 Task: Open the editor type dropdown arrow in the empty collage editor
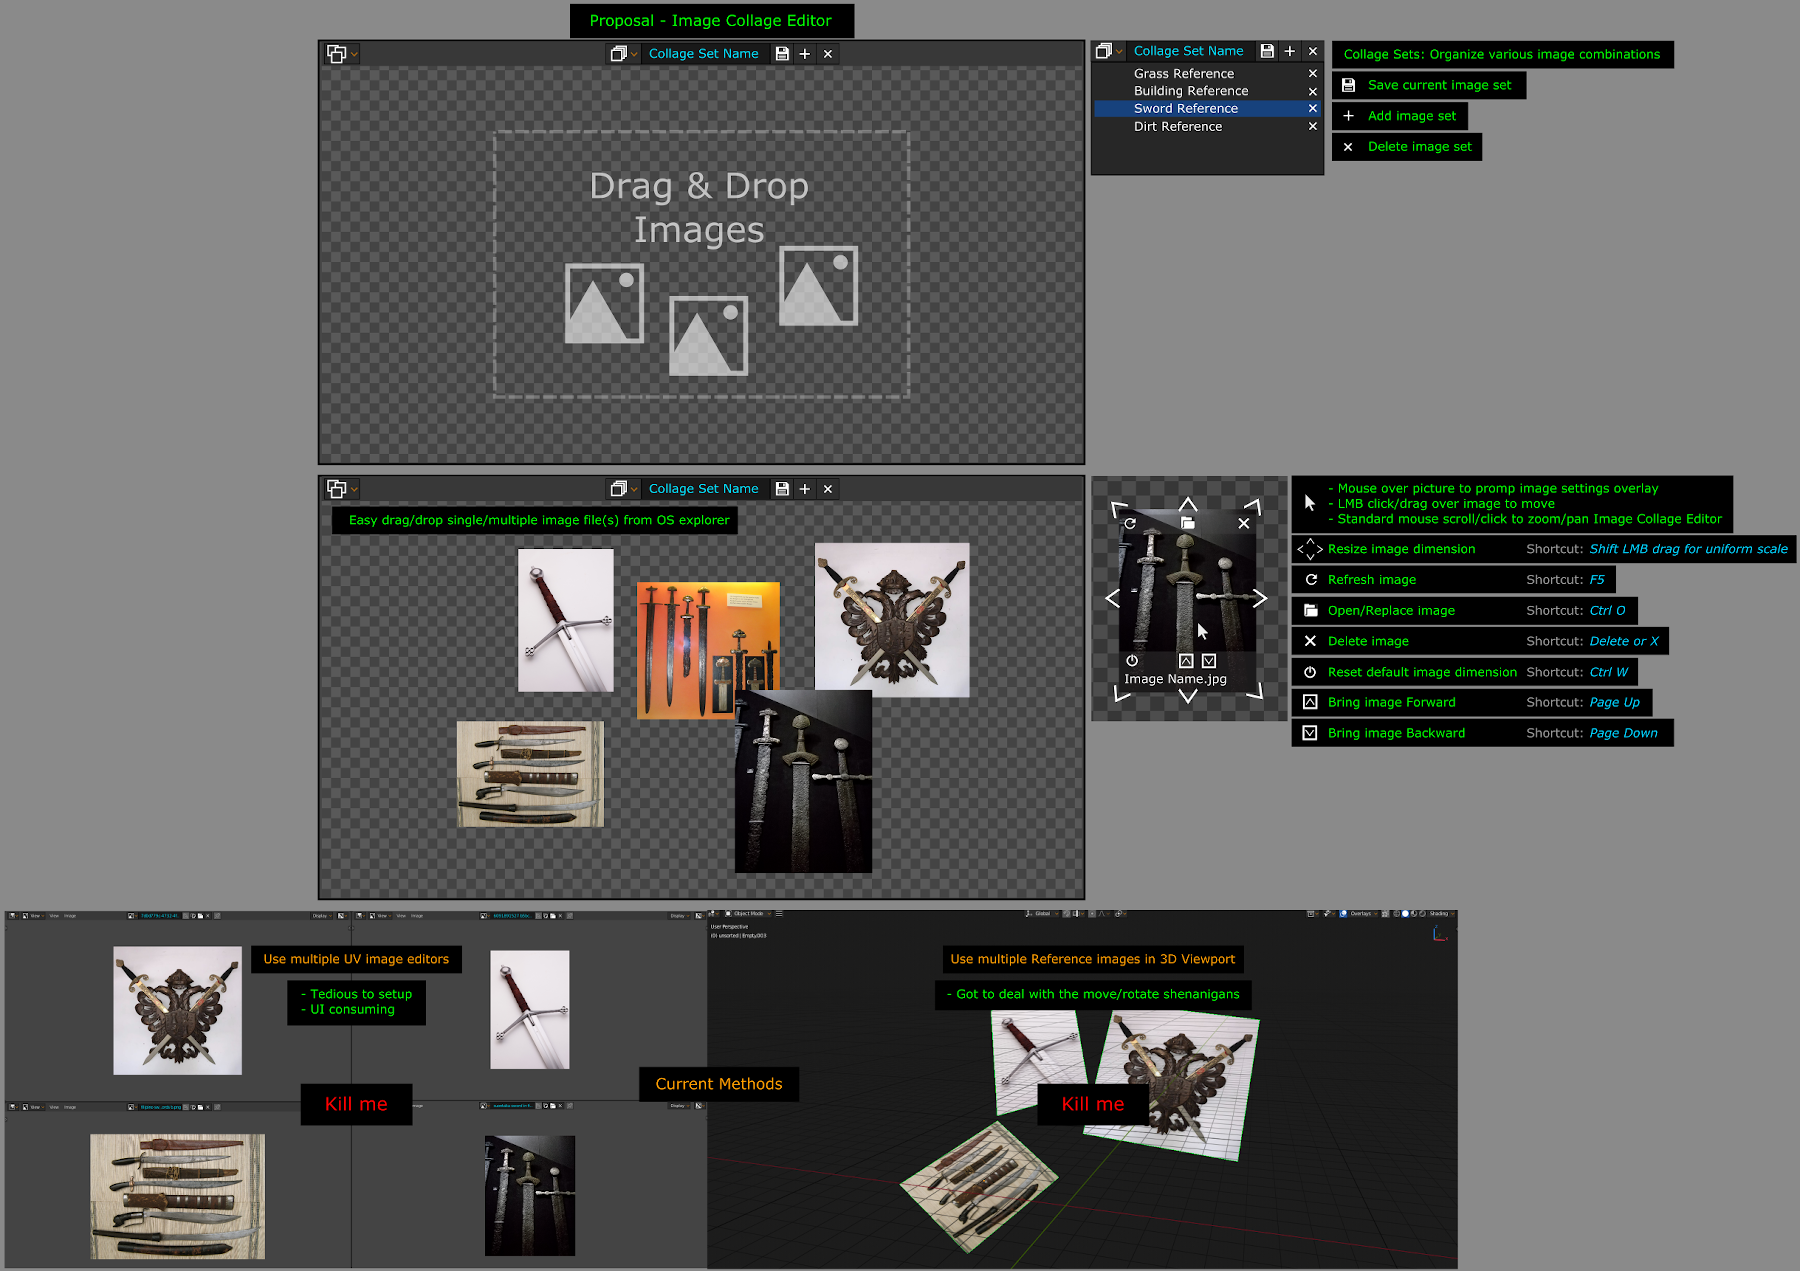pos(354,54)
